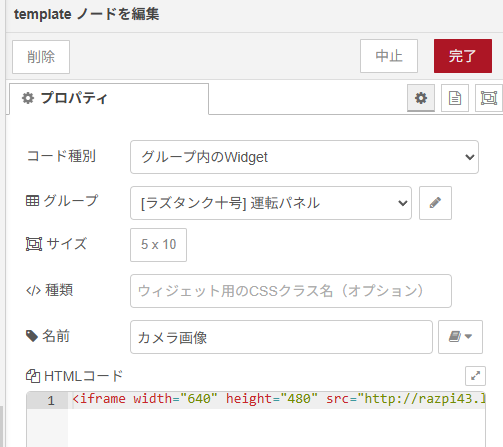Open the 5 x 10 size setting
The width and height of the screenshot is (503, 447).
click(158, 245)
